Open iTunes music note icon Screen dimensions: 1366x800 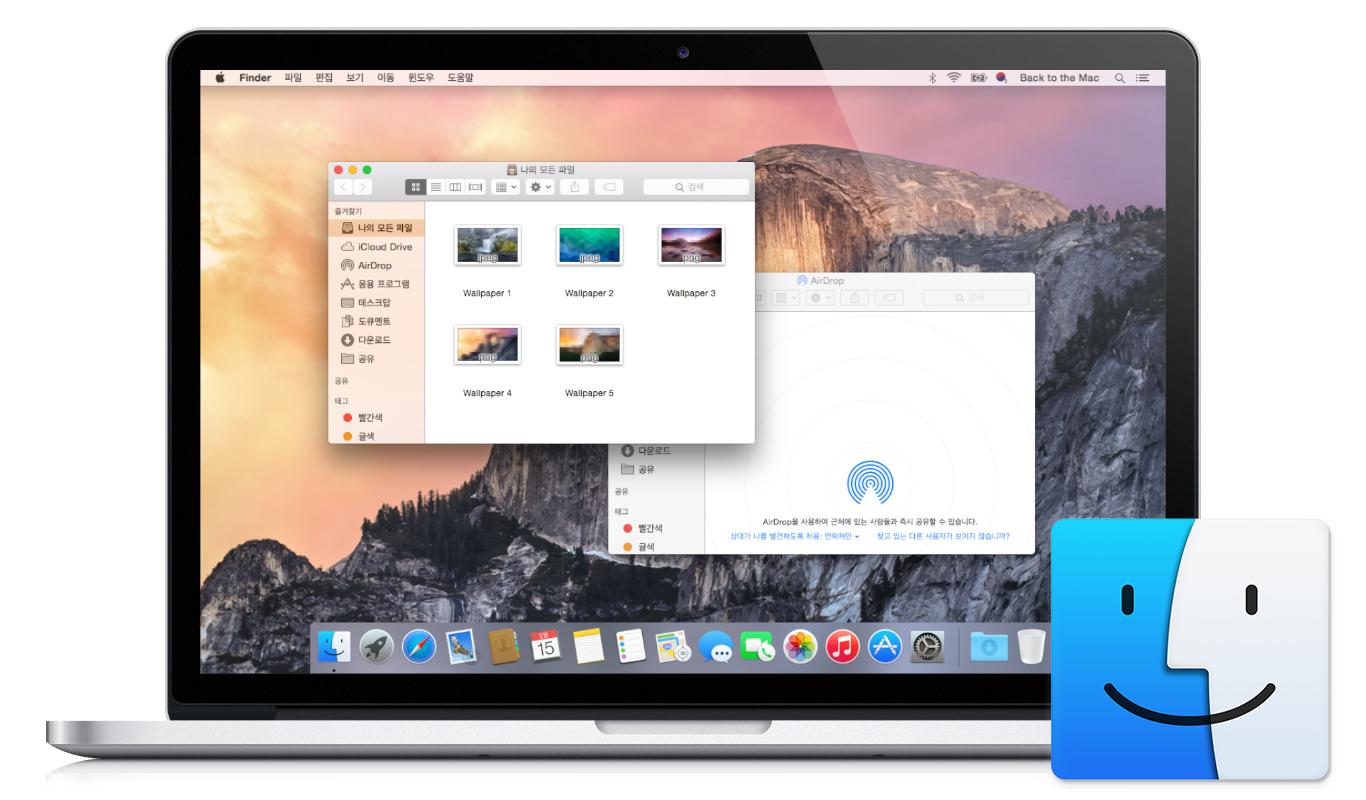click(x=843, y=647)
